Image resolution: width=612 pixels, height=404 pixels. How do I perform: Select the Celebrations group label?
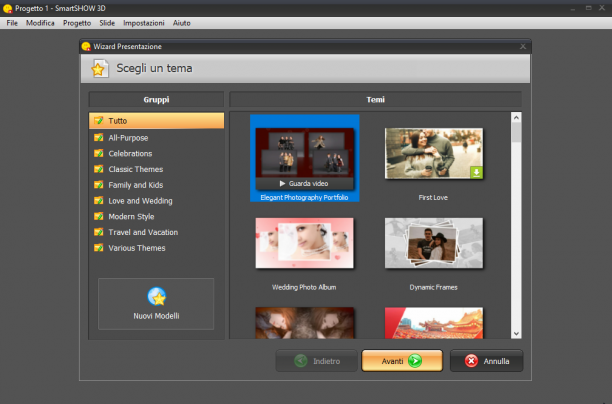click(x=130, y=153)
